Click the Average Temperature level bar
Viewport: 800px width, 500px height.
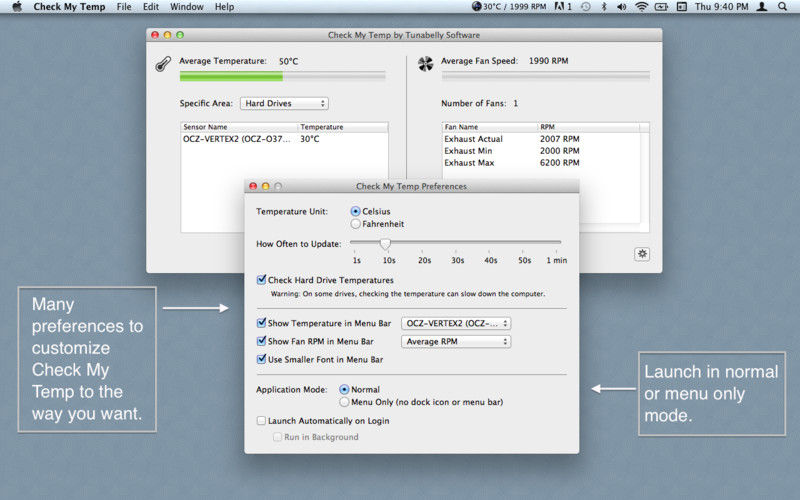pyautogui.click(x=283, y=77)
